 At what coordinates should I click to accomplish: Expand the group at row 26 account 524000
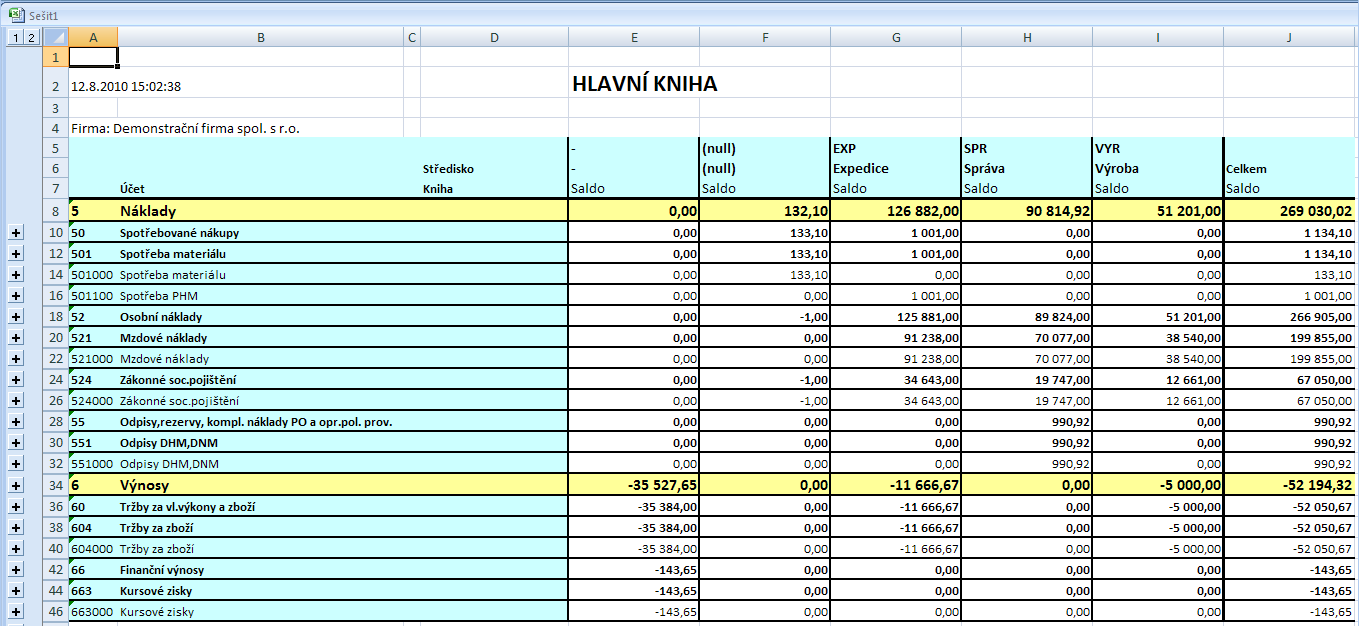15,401
